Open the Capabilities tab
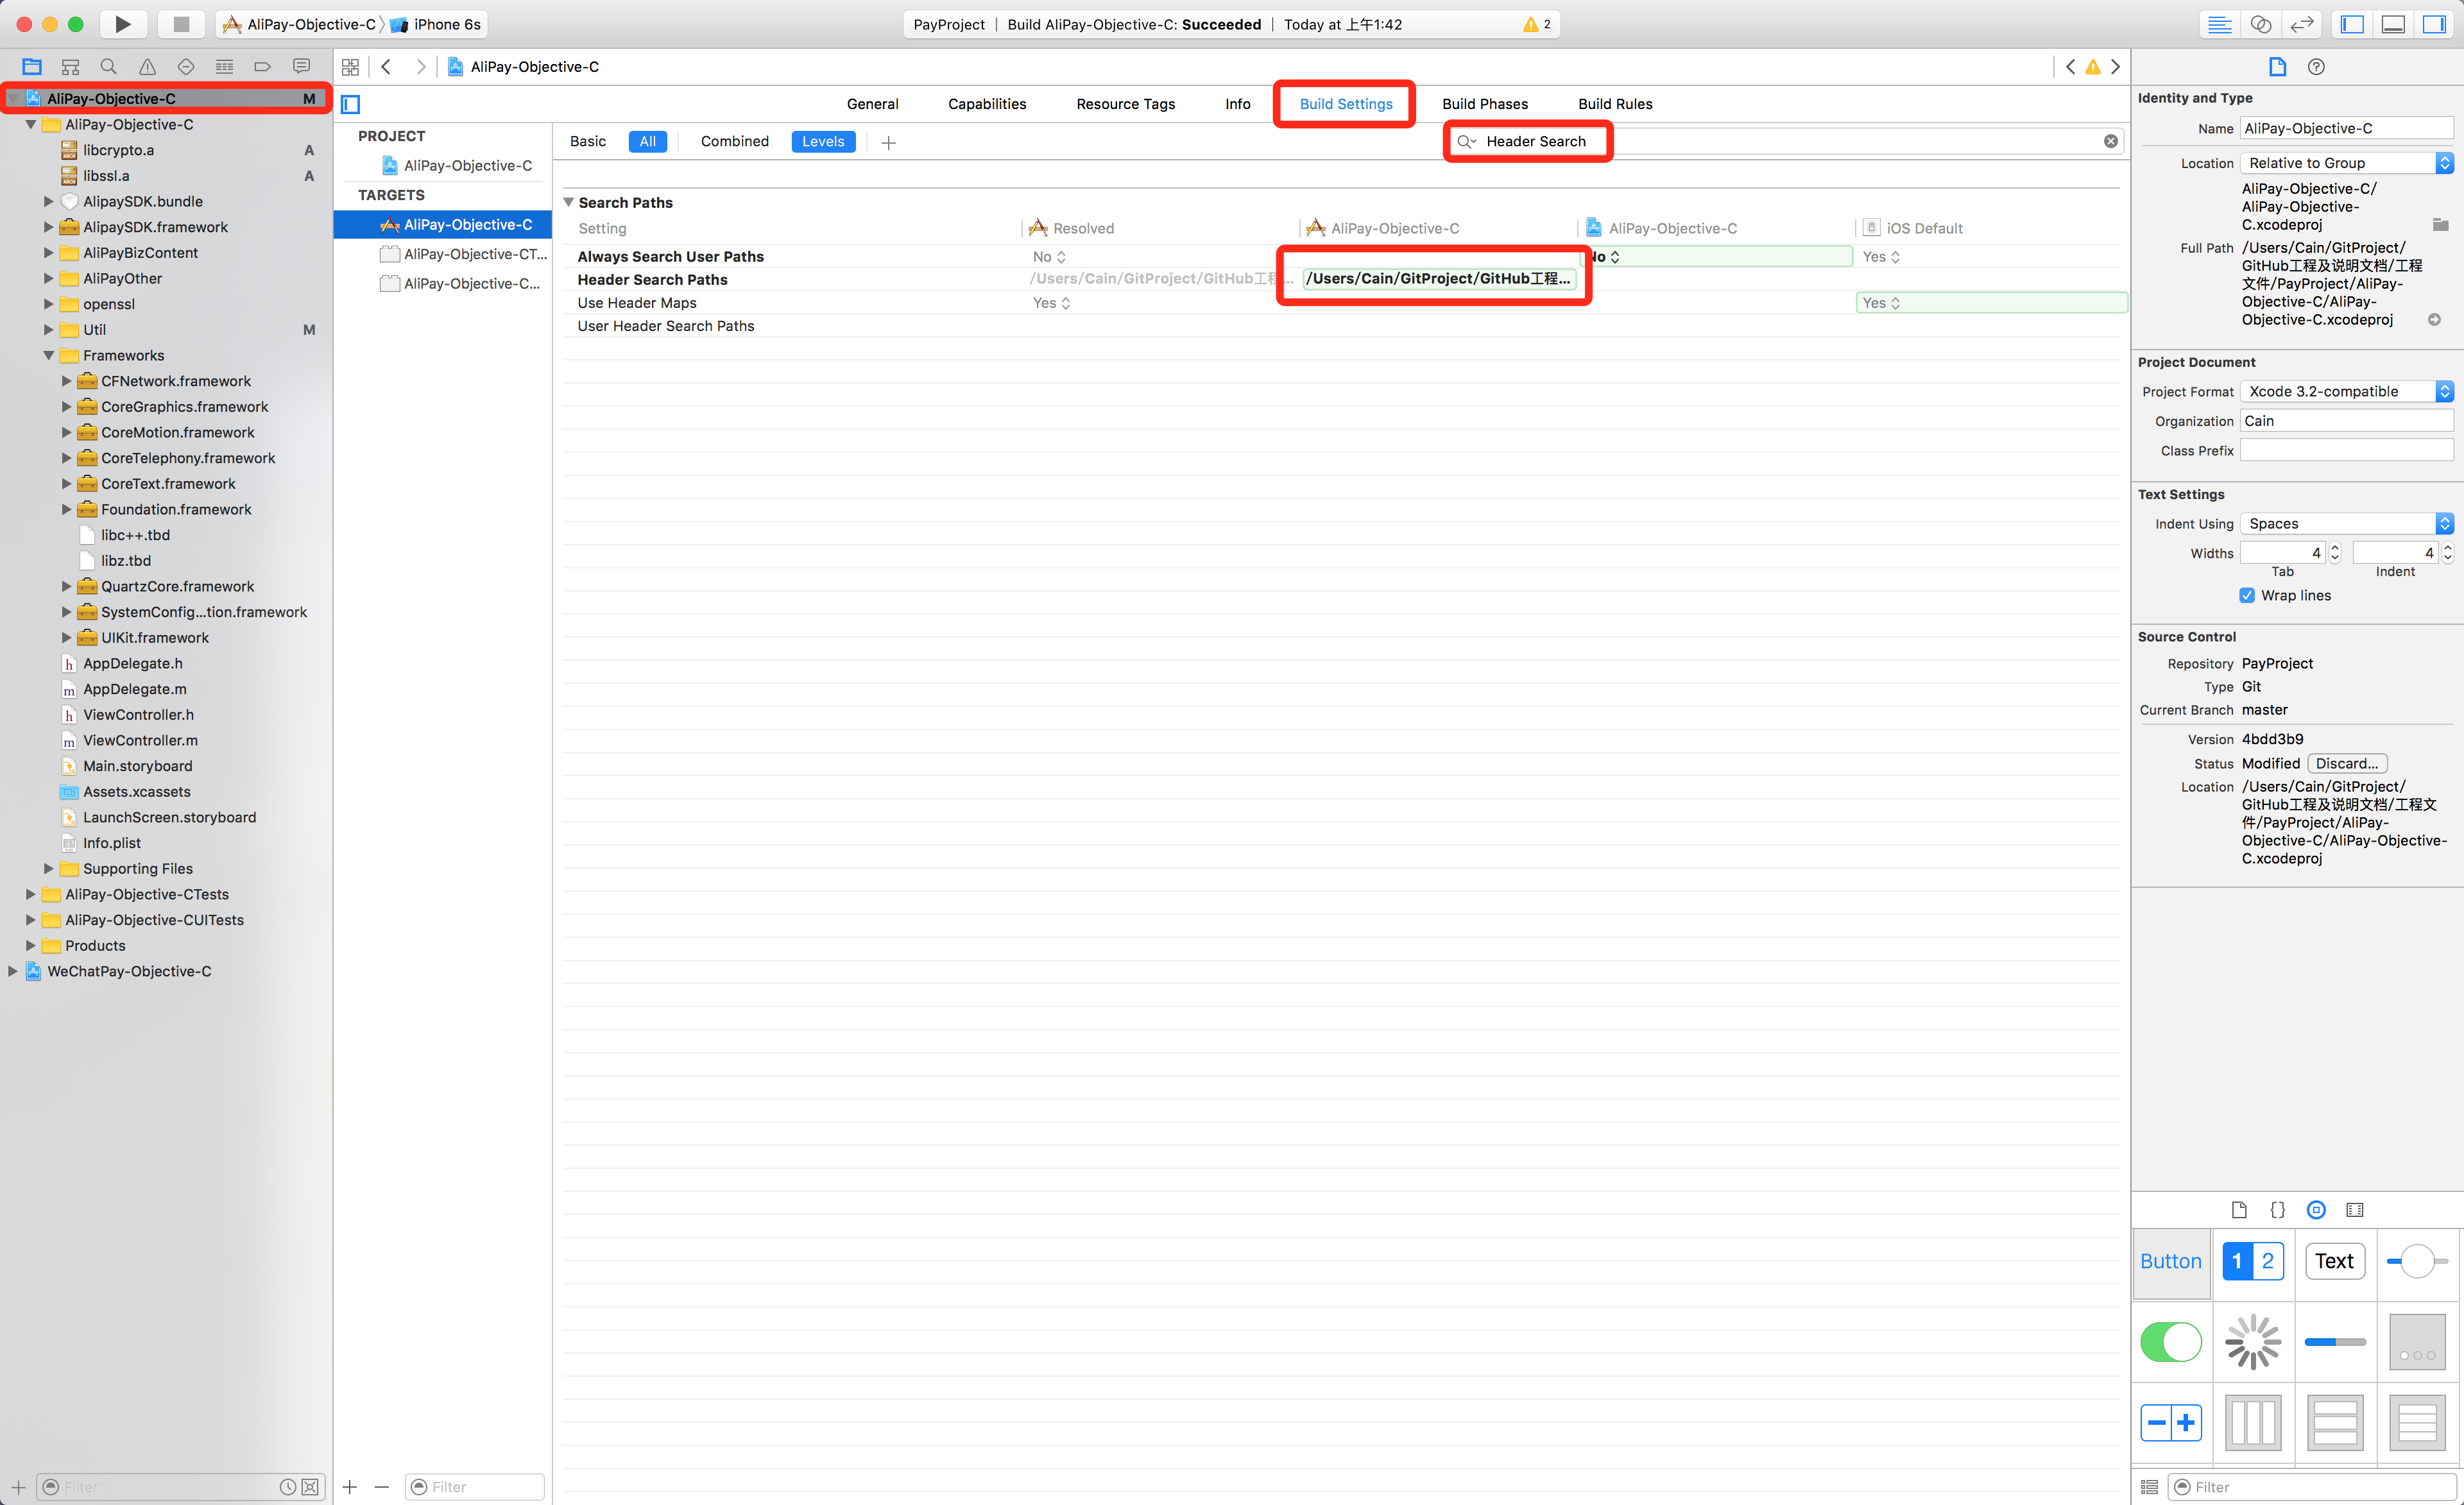 pyautogui.click(x=986, y=104)
